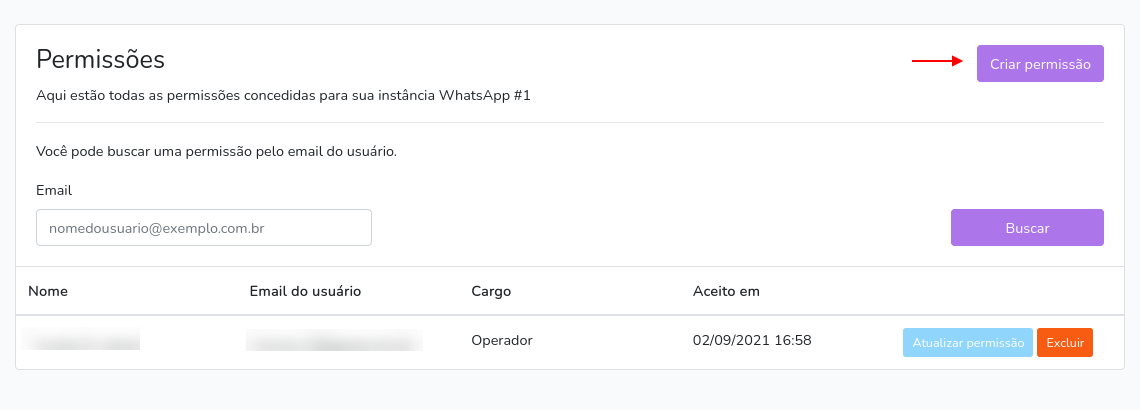Image resolution: width=1140 pixels, height=410 pixels.
Task: Click the Email do usuário column header
Action: click(x=305, y=292)
